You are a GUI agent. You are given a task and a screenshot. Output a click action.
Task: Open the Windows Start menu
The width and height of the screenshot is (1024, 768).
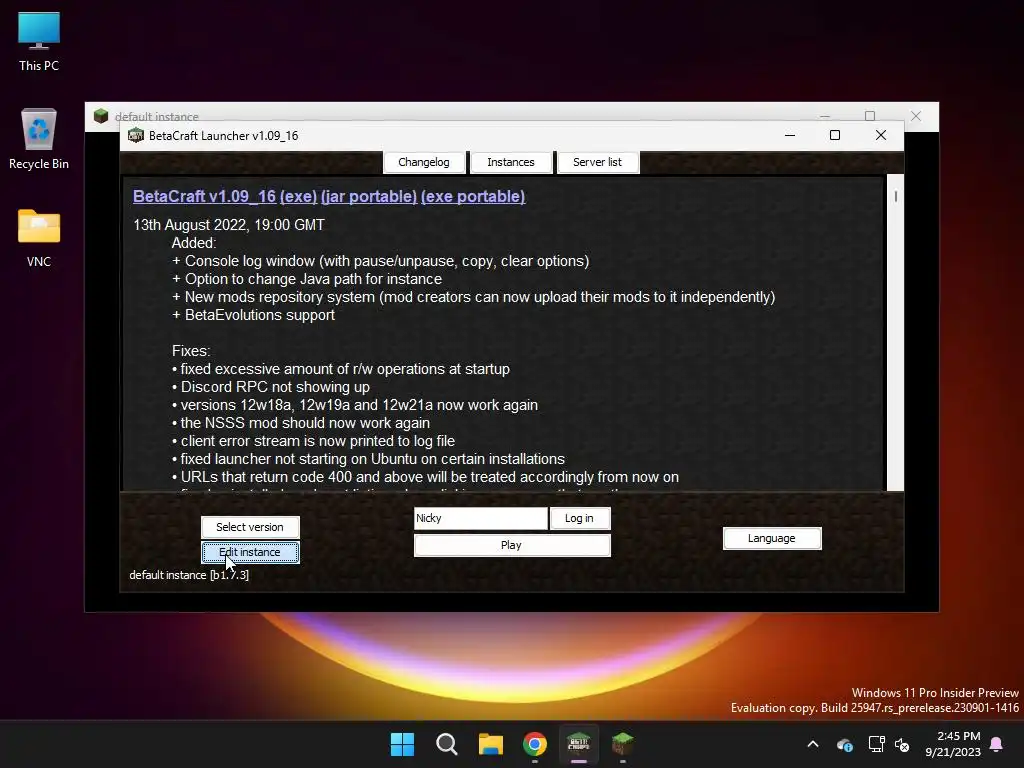402,744
